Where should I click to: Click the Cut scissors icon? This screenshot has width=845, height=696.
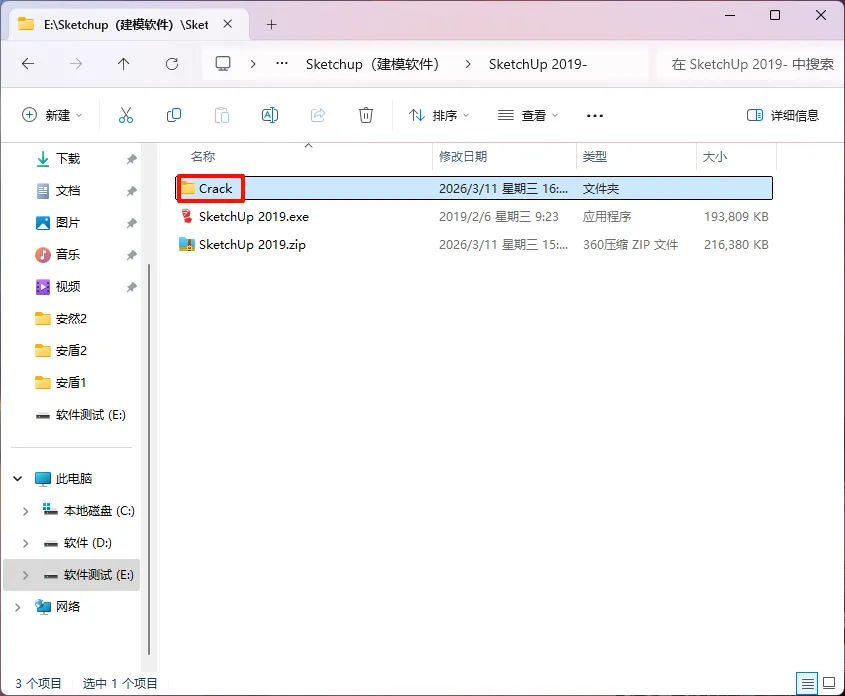point(126,115)
